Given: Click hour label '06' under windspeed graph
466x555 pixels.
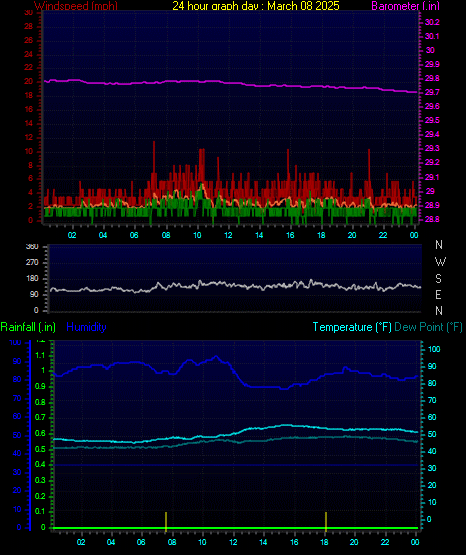Looking at the screenshot, I should point(134,235).
